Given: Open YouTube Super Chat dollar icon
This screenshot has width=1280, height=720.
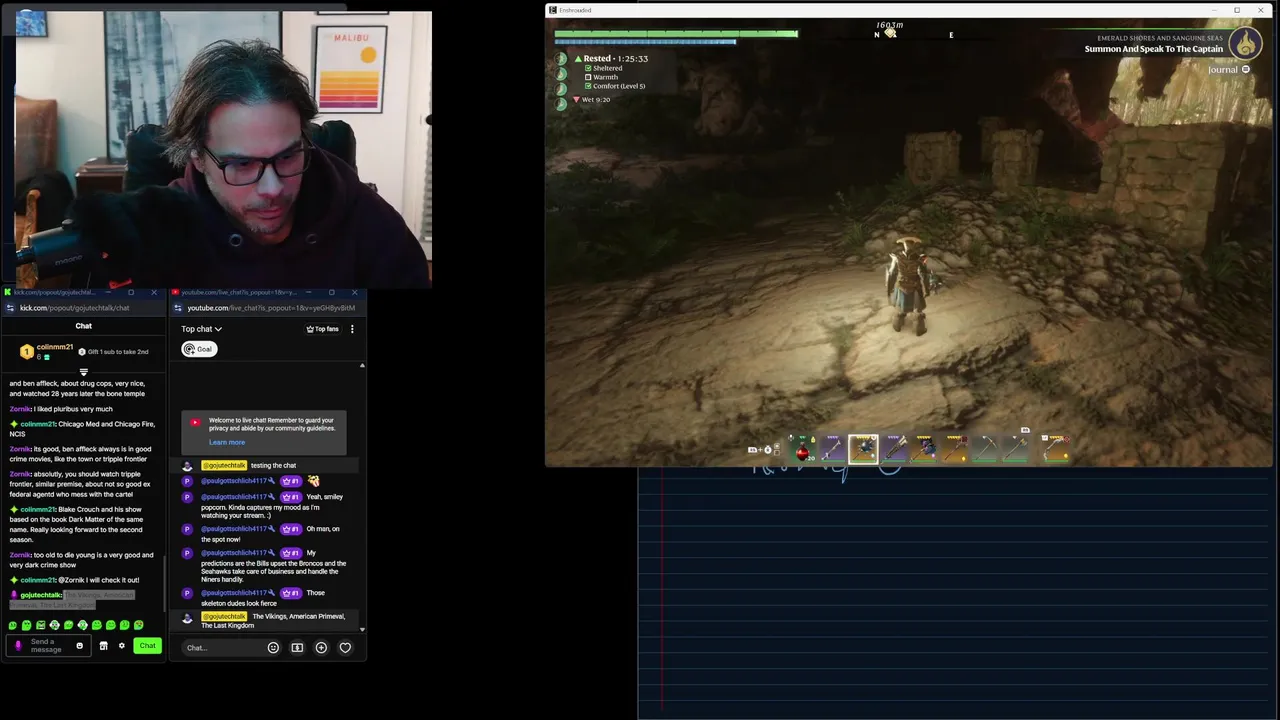Looking at the screenshot, I should 297,648.
